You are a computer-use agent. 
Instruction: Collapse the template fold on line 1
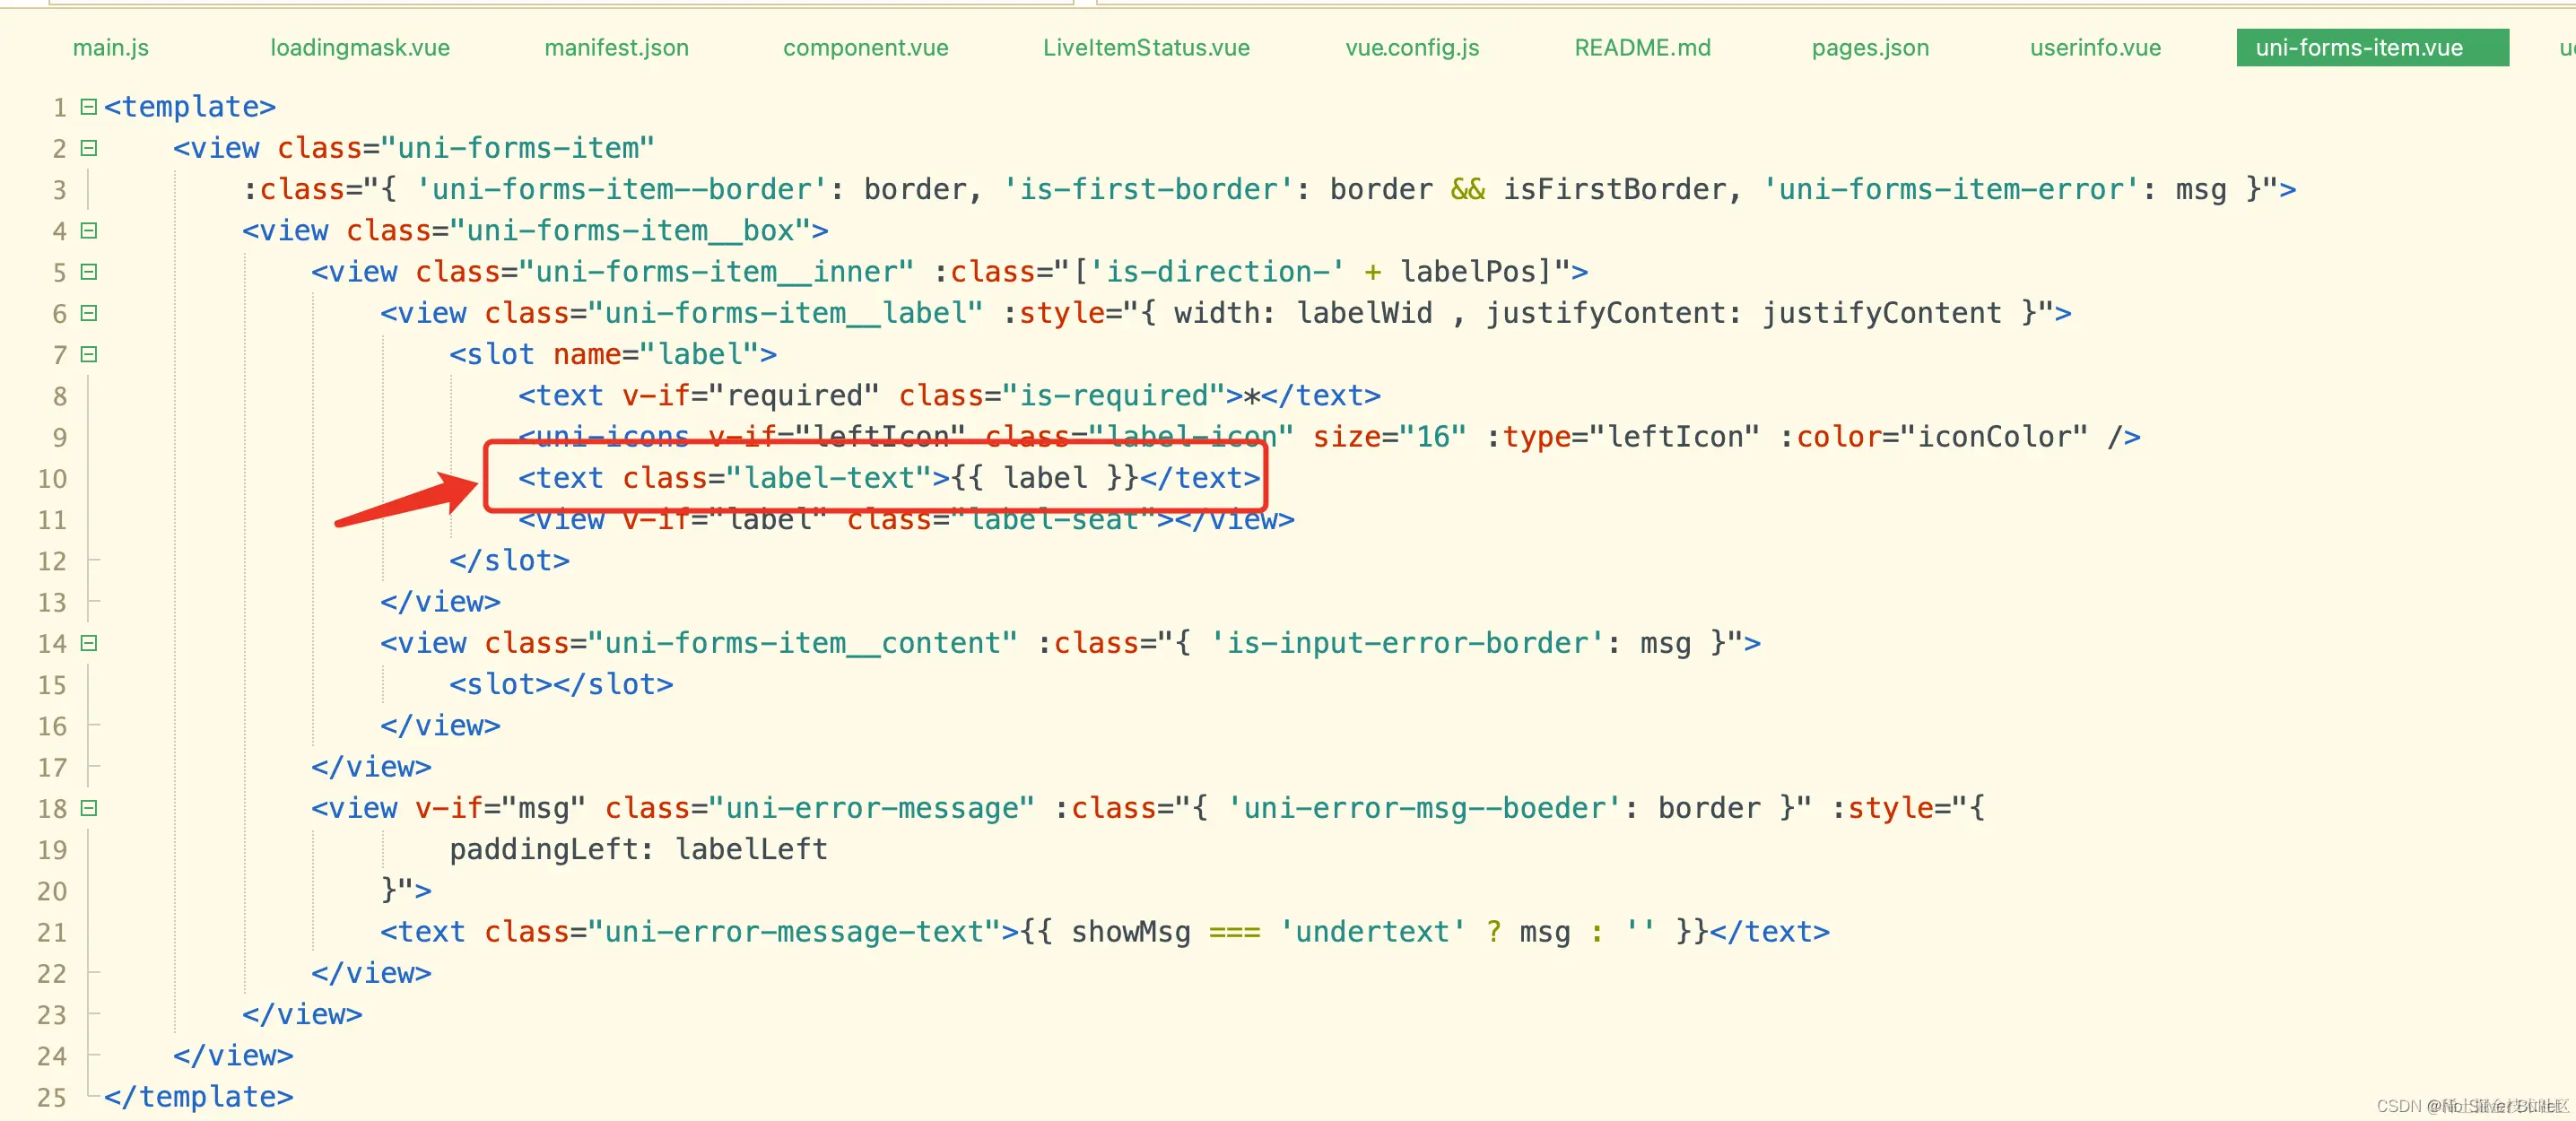(x=89, y=106)
